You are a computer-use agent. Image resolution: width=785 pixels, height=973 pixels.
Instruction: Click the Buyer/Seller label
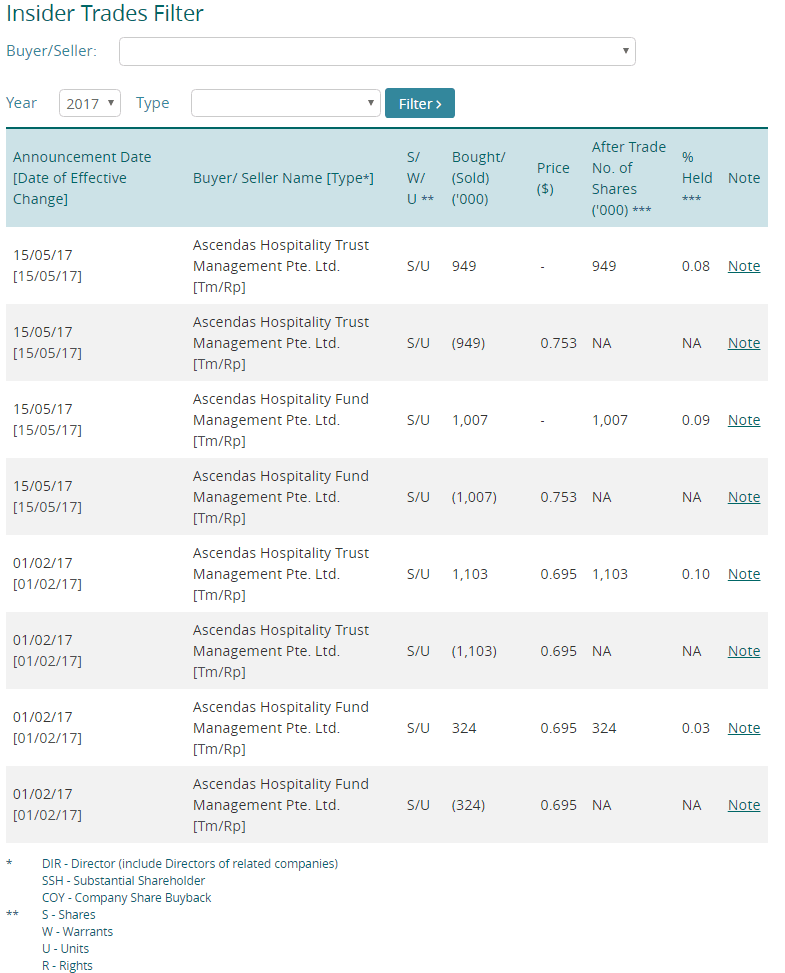(x=52, y=51)
